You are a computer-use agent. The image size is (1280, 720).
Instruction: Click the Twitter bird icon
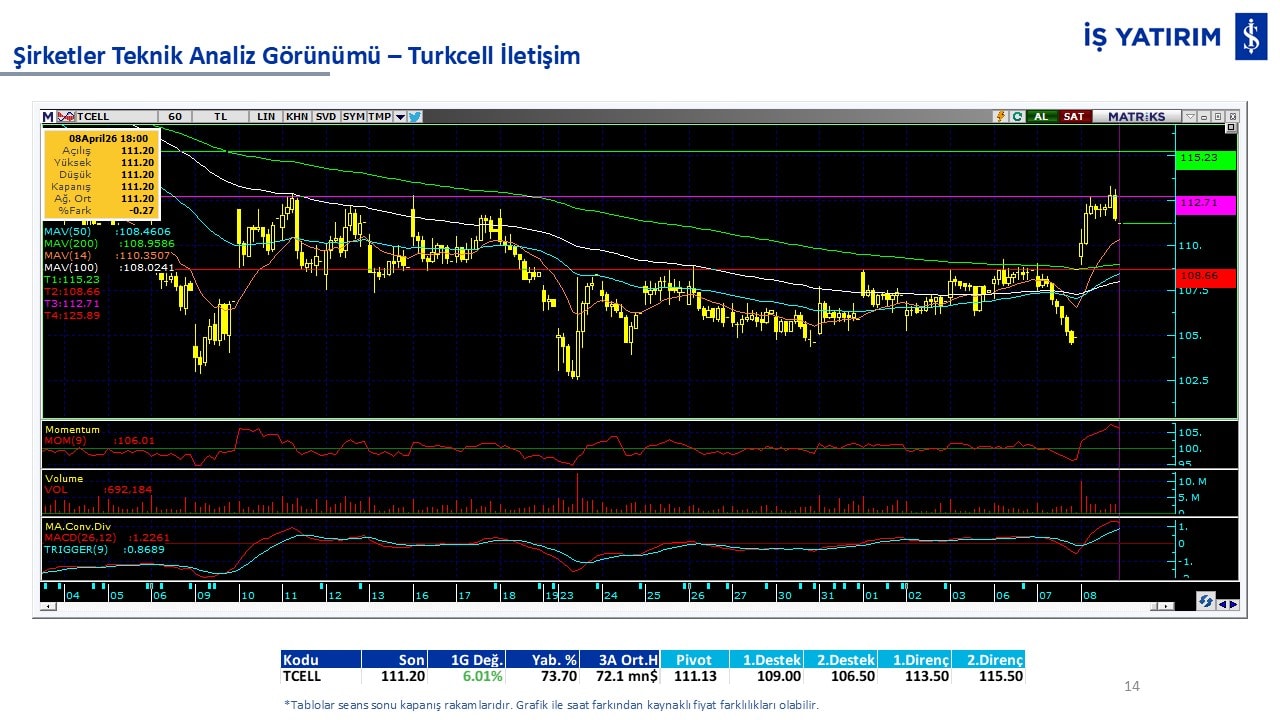pos(415,117)
